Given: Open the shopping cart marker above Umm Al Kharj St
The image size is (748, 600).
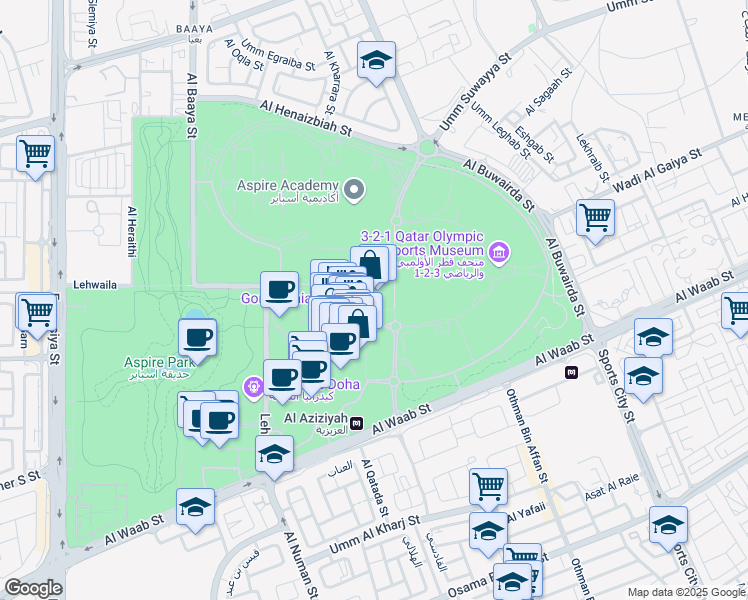Looking at the screenshot, I should (x=488, y=488).
